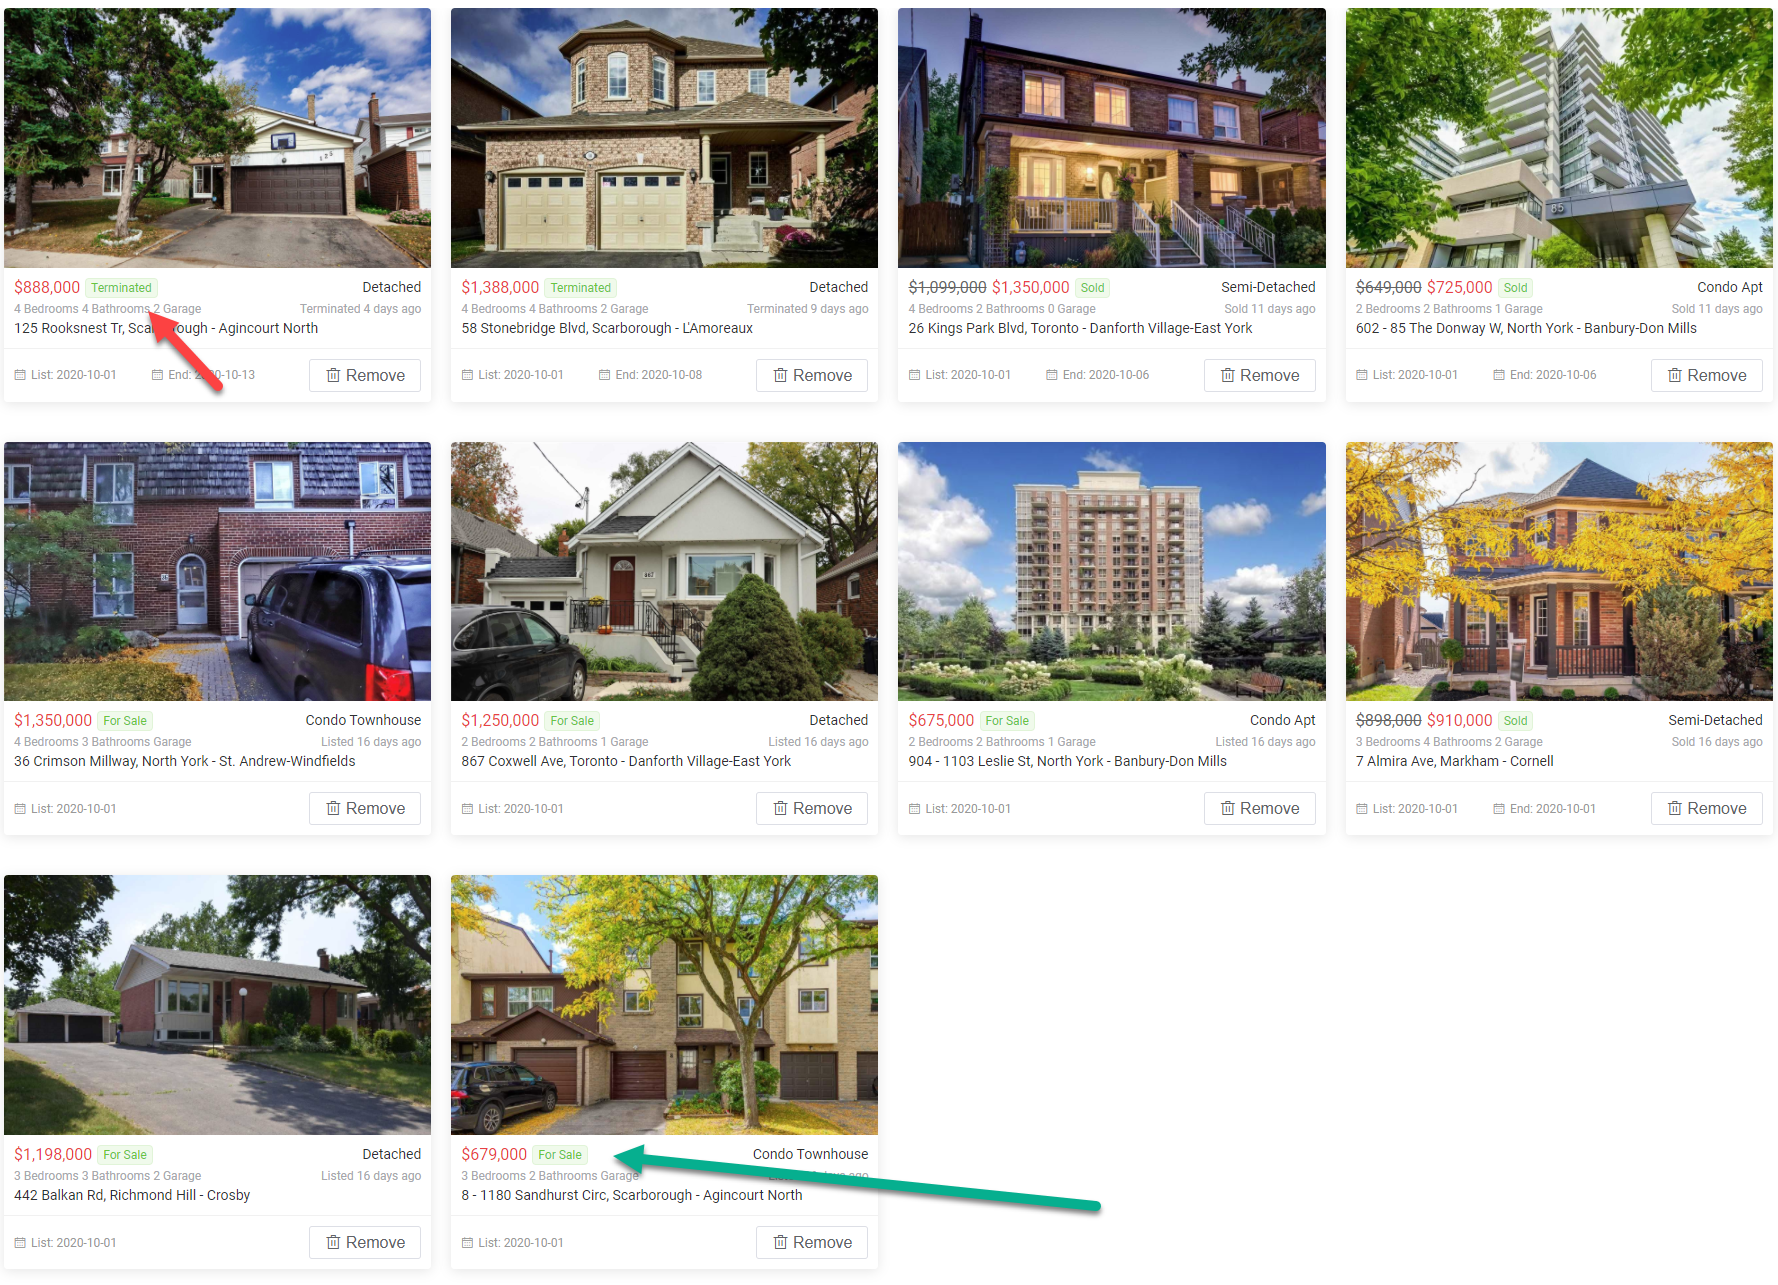Click the Sold badge on 7 Almira Ave
Image resolution: width=1778 pixels, height=1285 pixels.
1515,721
